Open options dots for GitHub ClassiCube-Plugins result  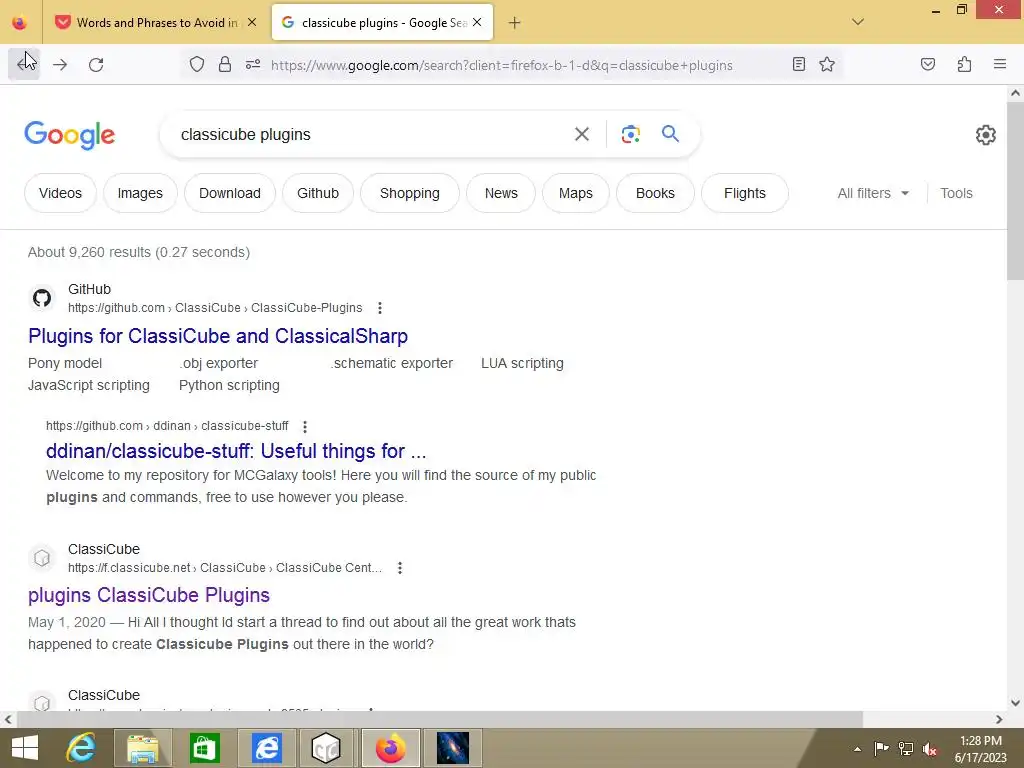pos(379,308)
